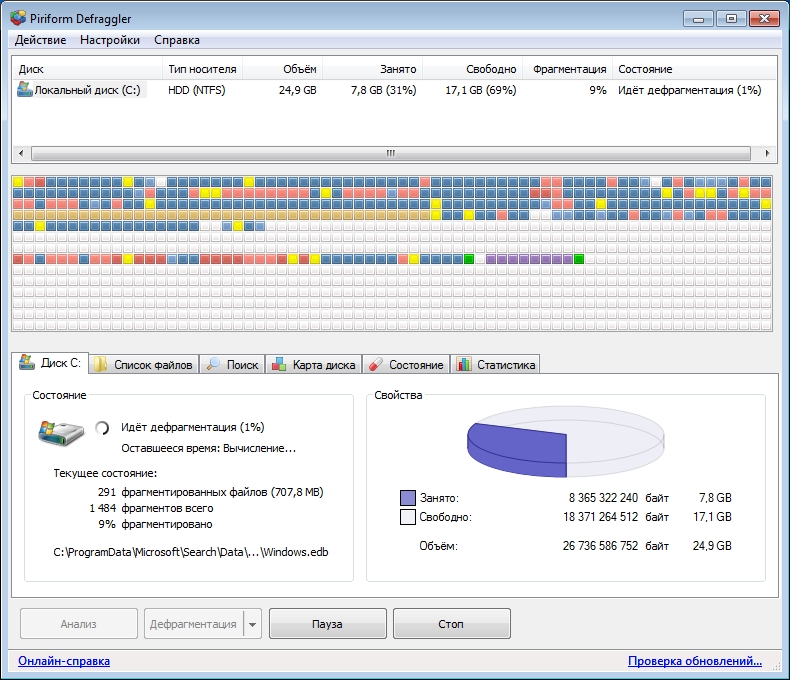
Task: Open the Дефрагментация button dropdown arrow
Action: [252, 624]
